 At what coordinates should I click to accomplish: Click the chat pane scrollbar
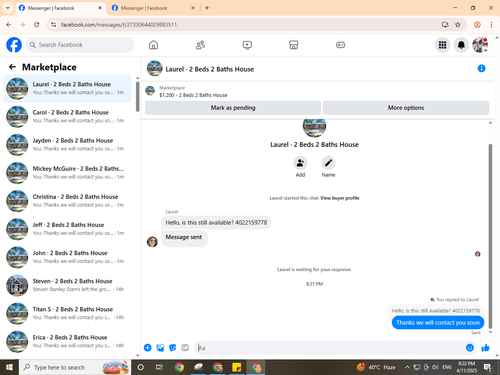click(490, 235)
